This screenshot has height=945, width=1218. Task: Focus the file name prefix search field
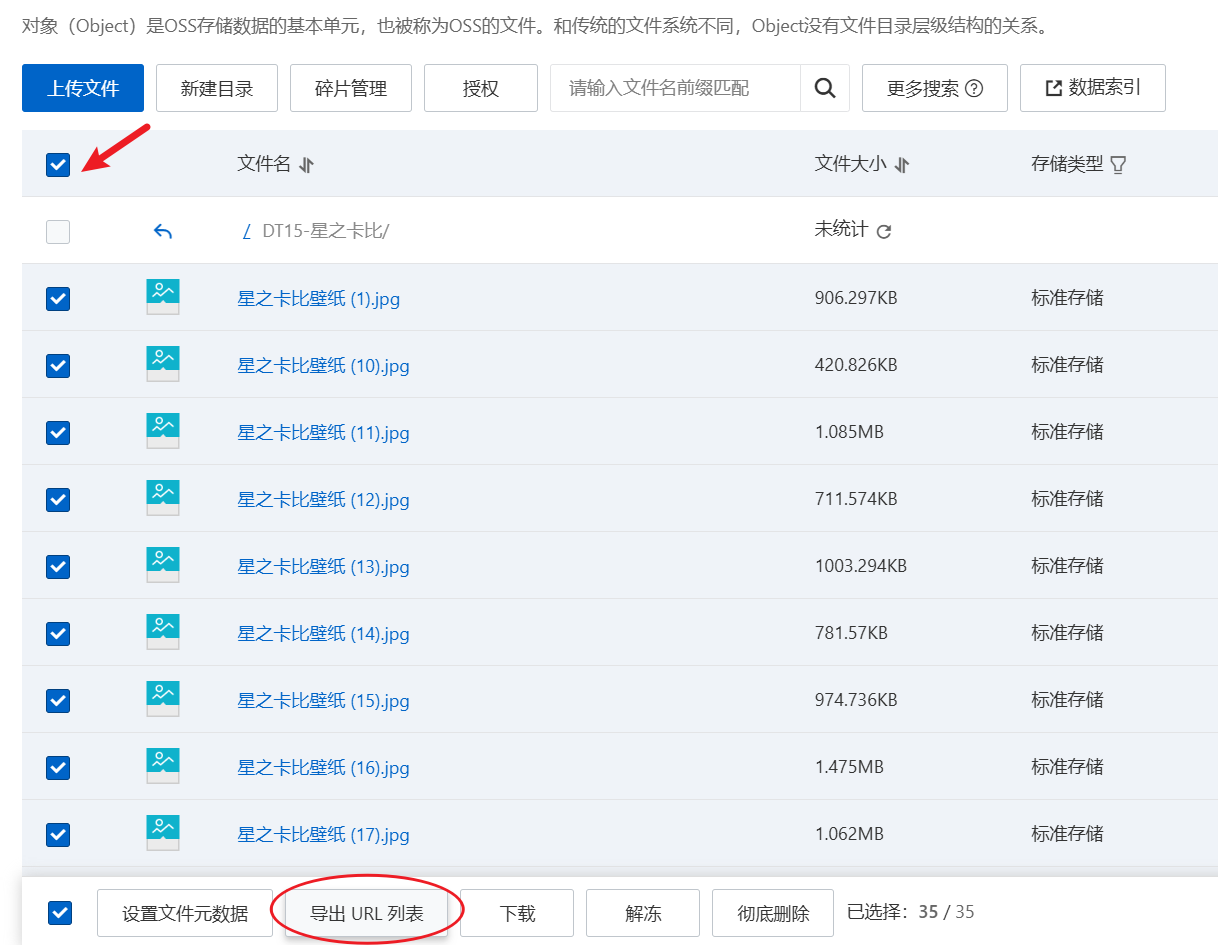pyautogui.click(x=675, y=88)
